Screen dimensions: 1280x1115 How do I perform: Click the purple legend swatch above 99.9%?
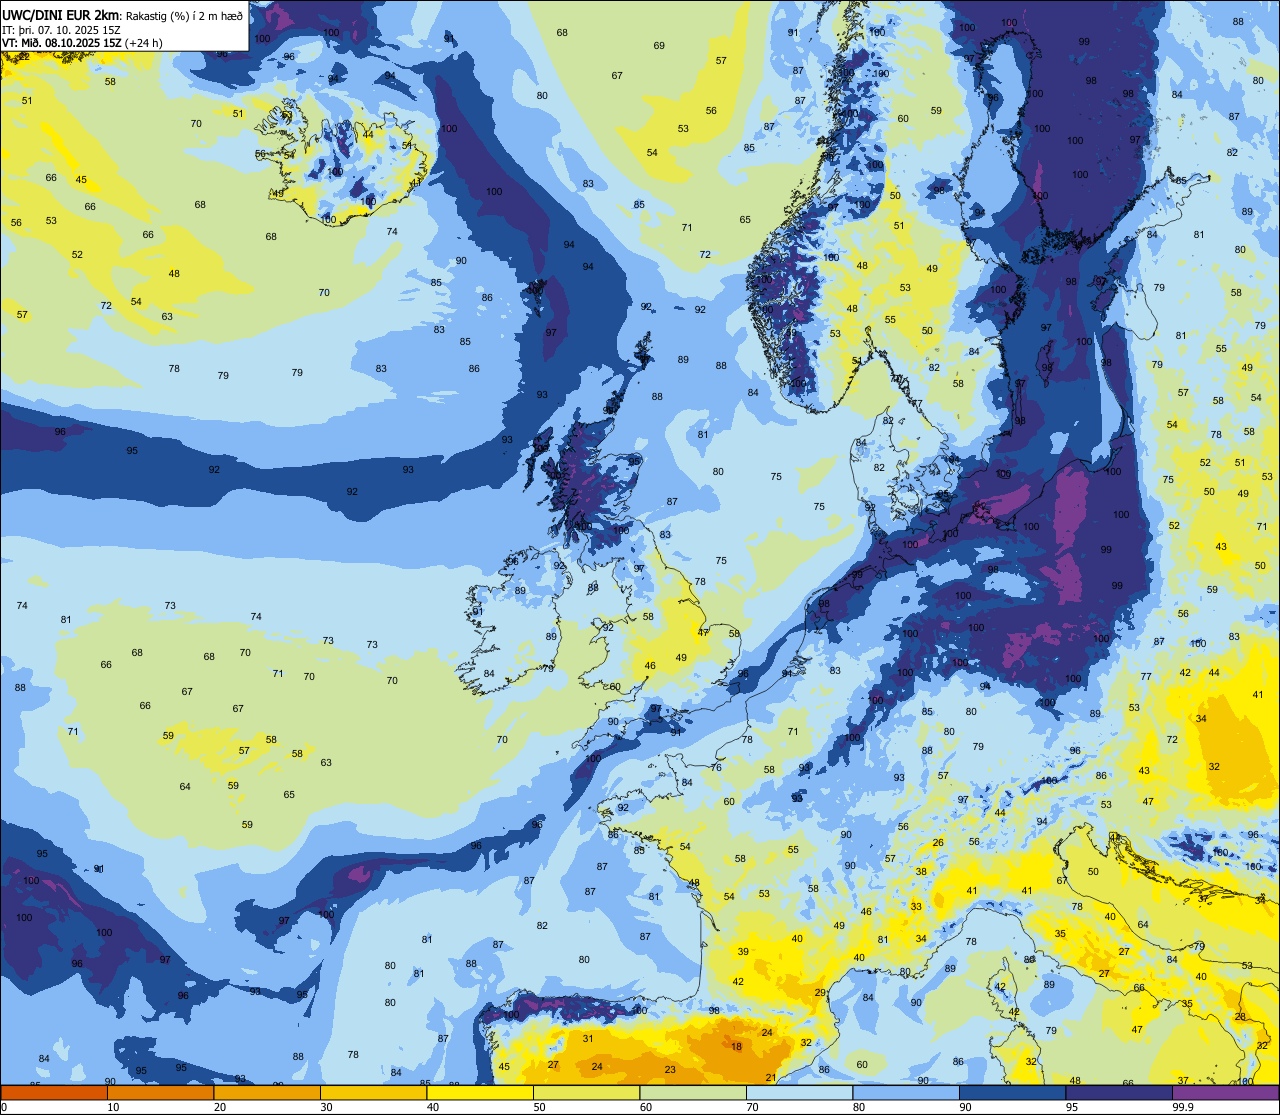(x=1225, y=1092)
